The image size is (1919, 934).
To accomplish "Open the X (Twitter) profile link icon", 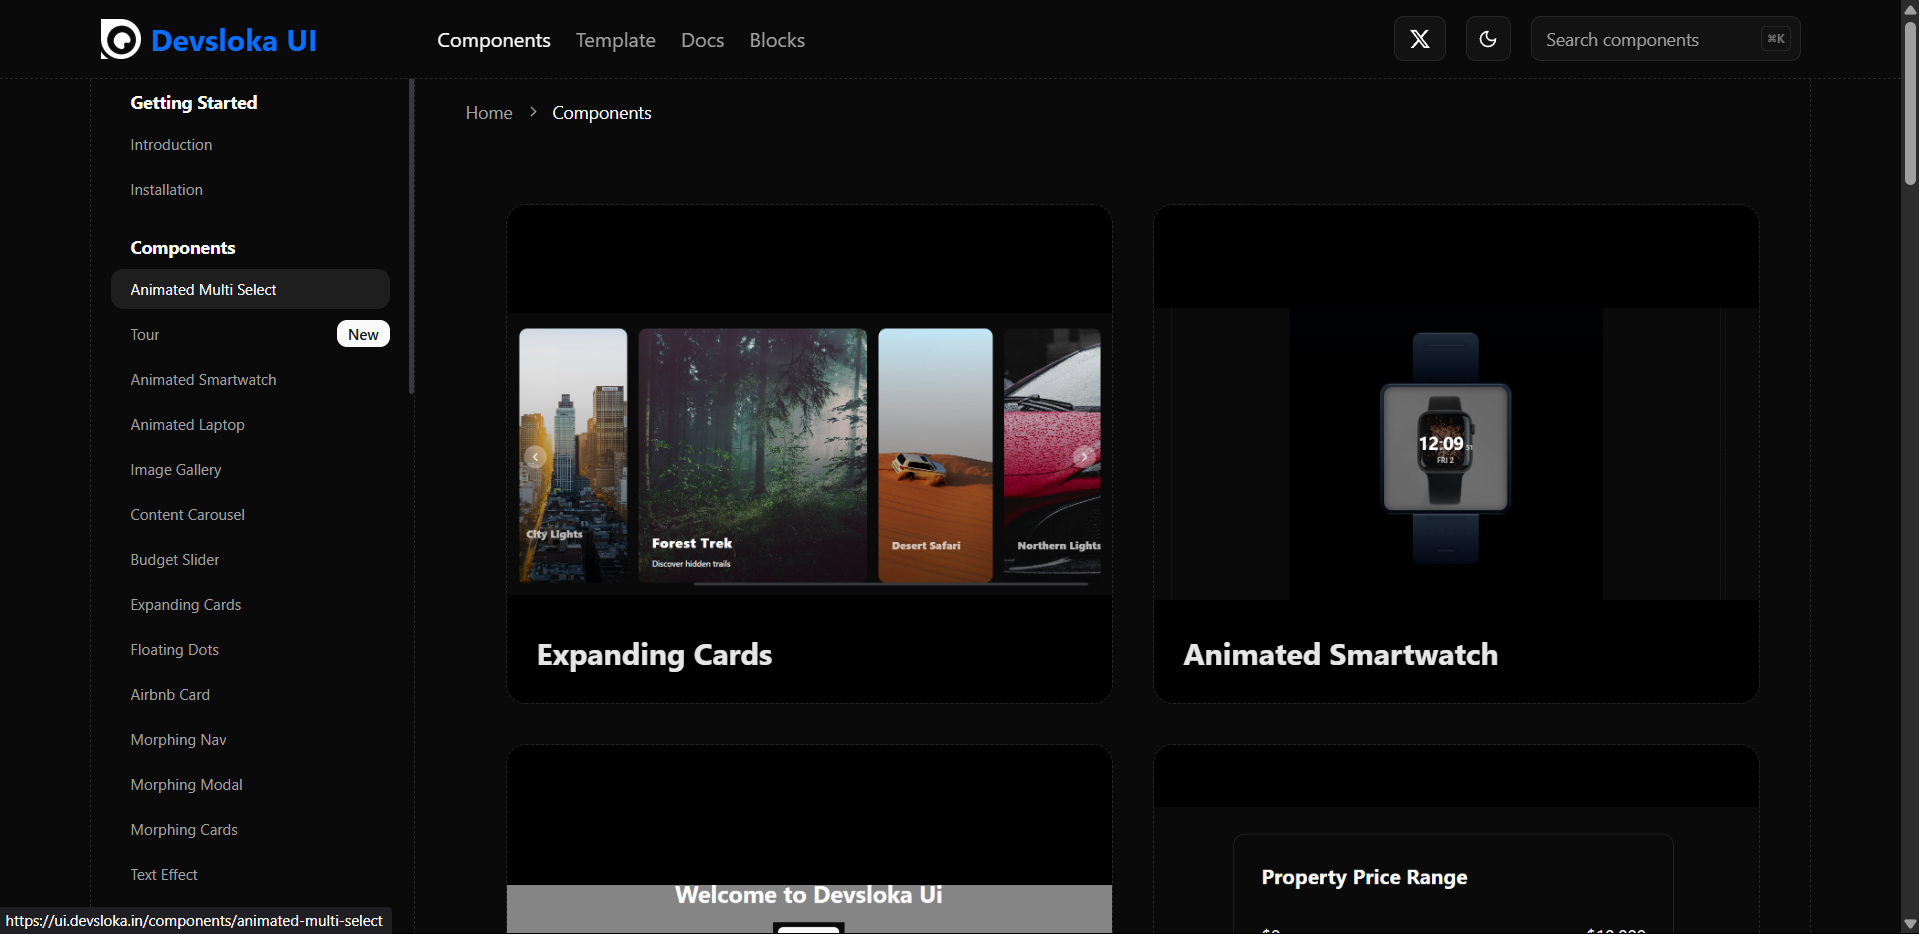I will [1419, 39].
